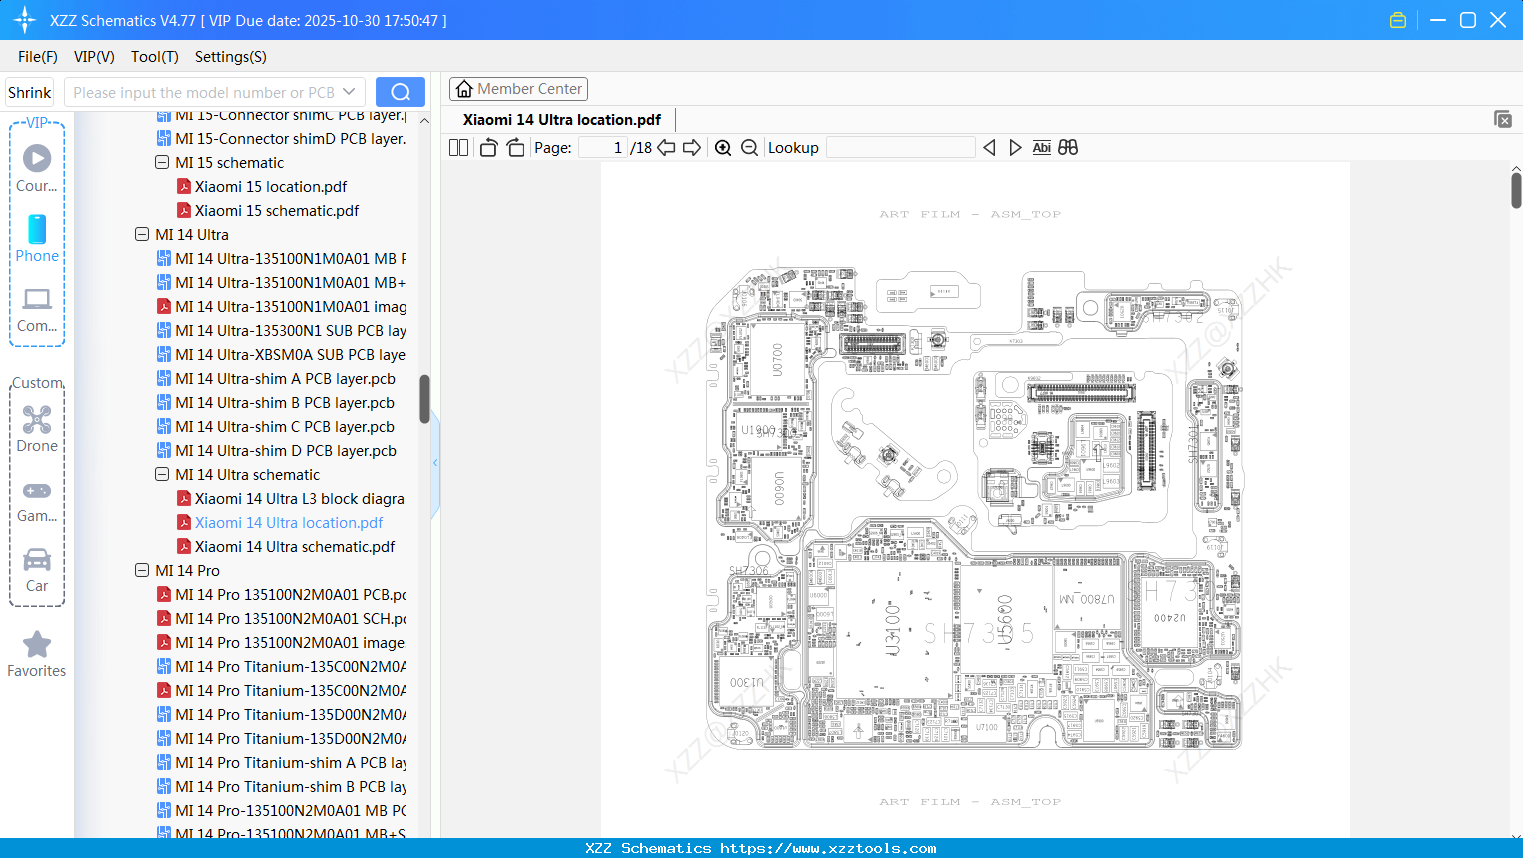1523x858 pixels.
Task: Go to the next page with forward arrow
Action: [693, 147]
